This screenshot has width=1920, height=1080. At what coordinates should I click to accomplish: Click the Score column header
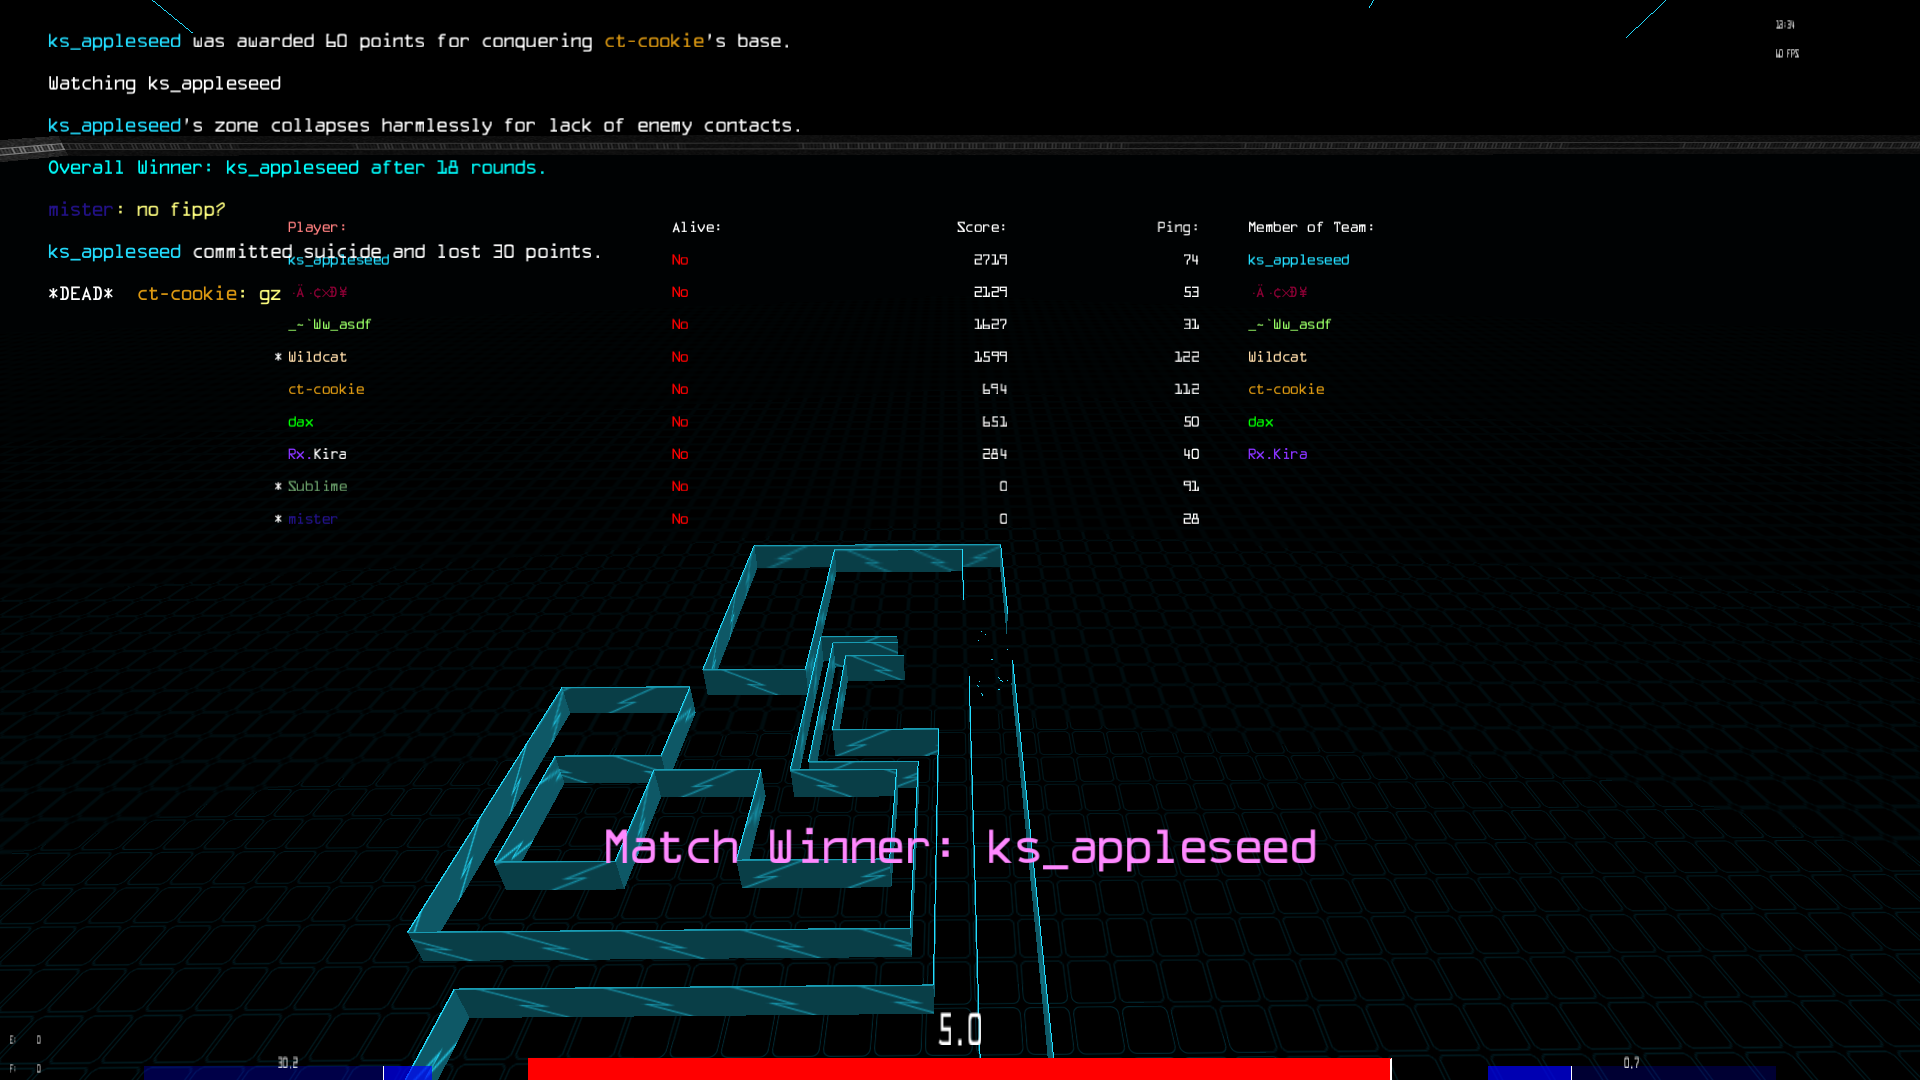980,227
